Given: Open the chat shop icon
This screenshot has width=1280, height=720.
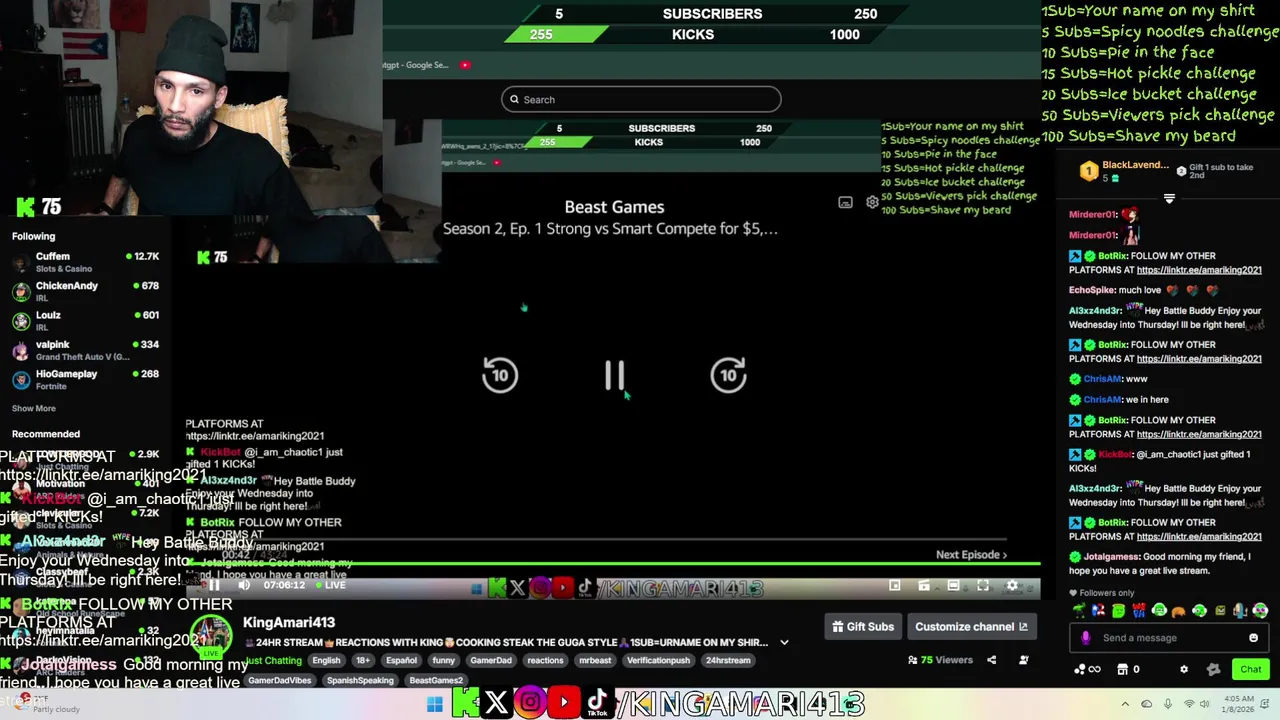Looking at the screenshot, I should coord(1123,669).
